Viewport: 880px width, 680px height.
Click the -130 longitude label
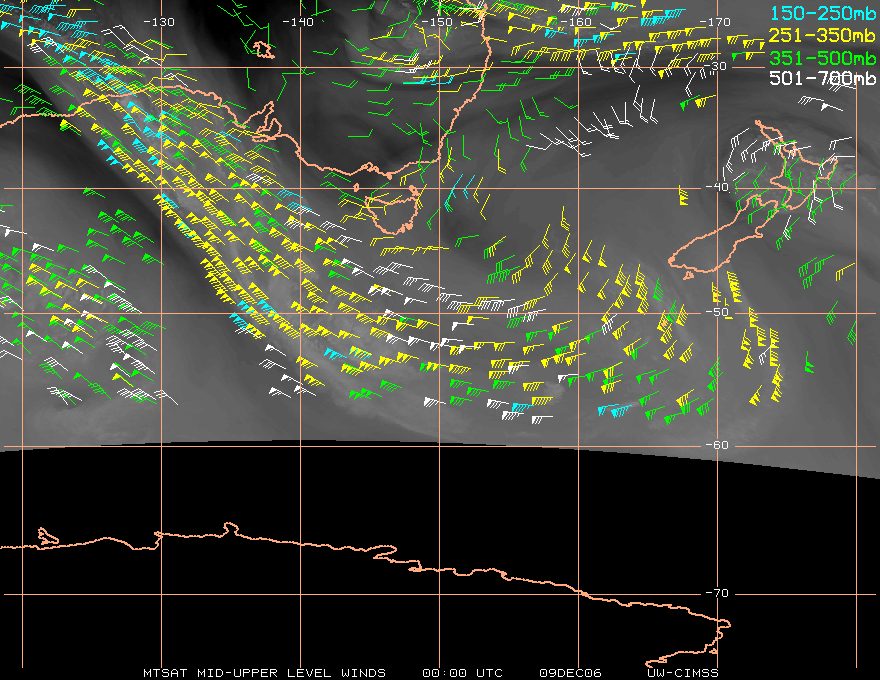tap(159, 22)
